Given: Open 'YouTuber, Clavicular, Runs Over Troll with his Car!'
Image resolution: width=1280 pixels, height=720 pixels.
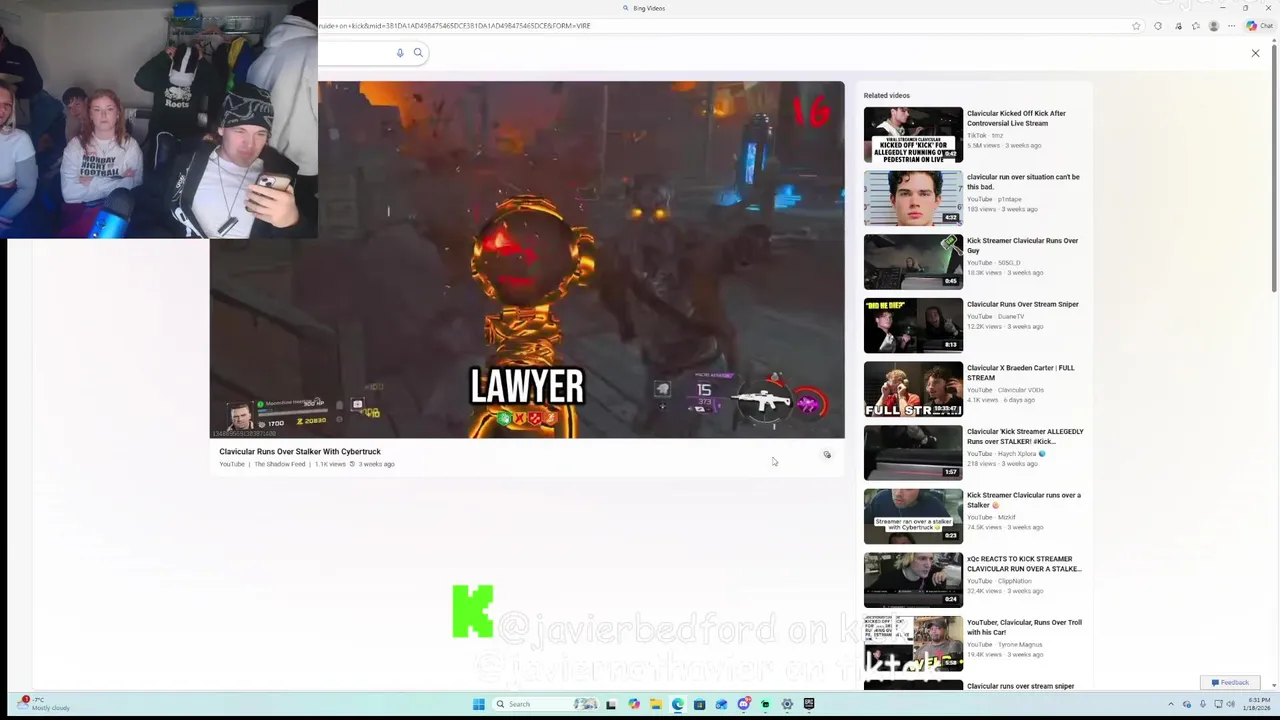Looking at the screenshot, I should pyautogui.click(x=1024, y=627).
